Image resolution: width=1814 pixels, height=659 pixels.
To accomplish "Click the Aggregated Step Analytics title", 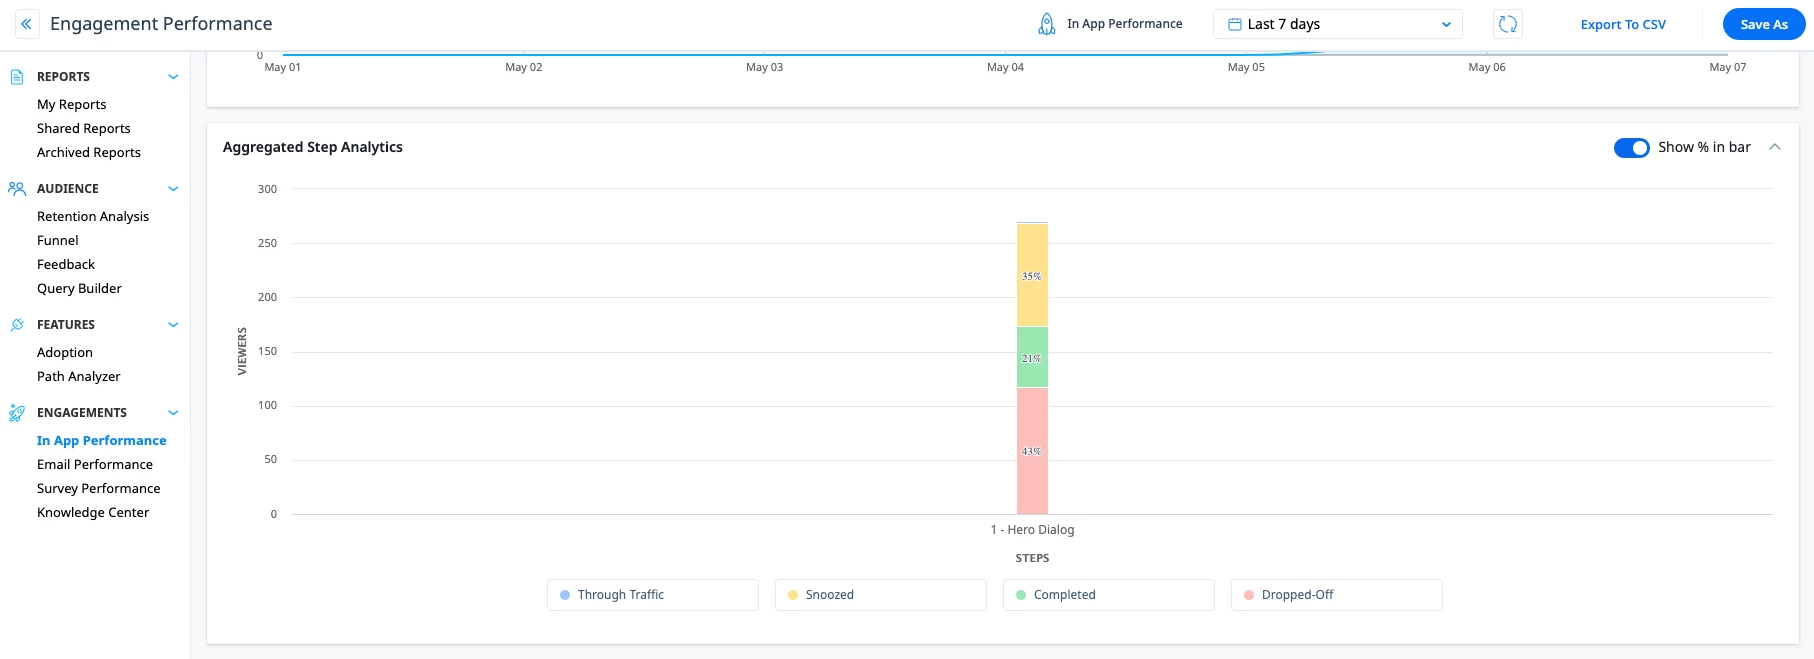I will (x=313, y=147).
